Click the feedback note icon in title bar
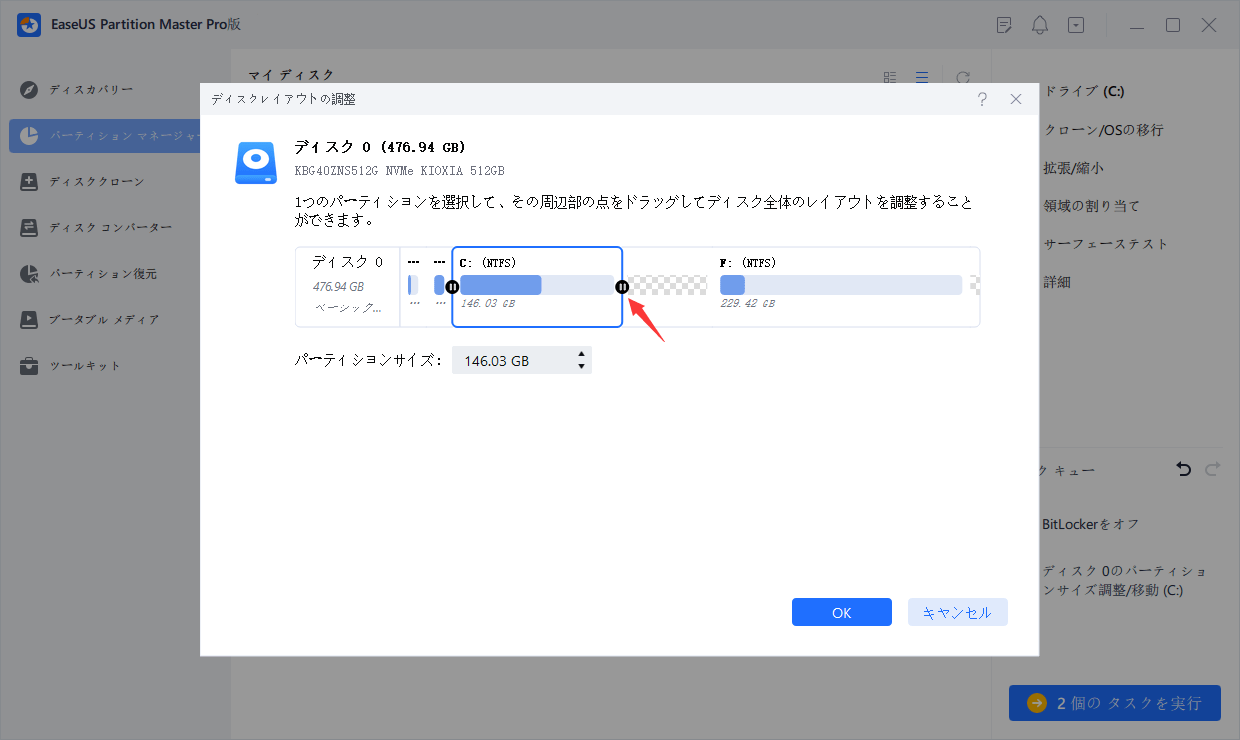The image size is (1240, 740). click(1003, 24)
